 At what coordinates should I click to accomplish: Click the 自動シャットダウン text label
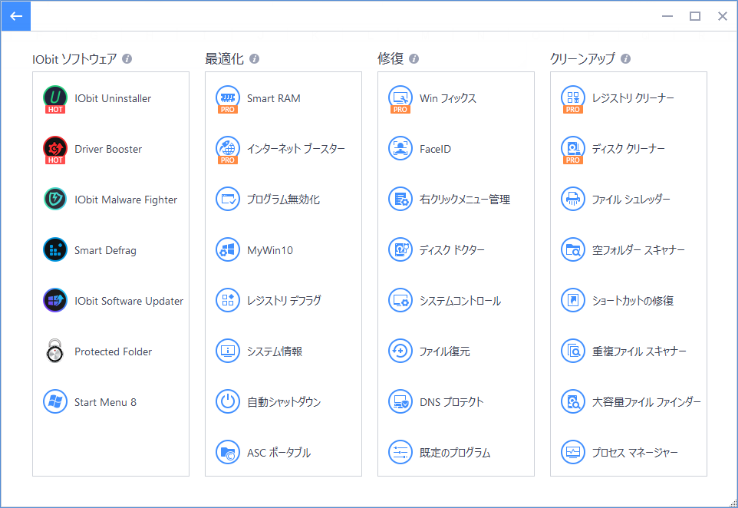[x=284, y=402]
